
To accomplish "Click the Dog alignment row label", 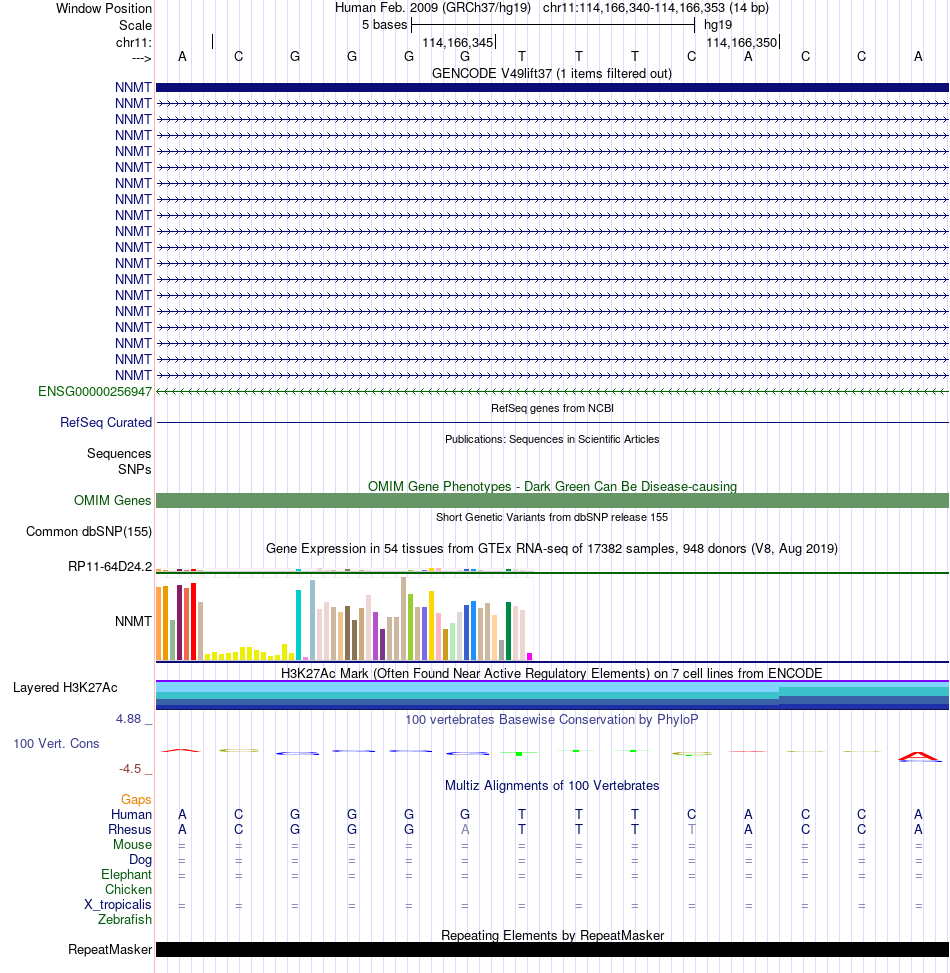I will coord(140,859).
